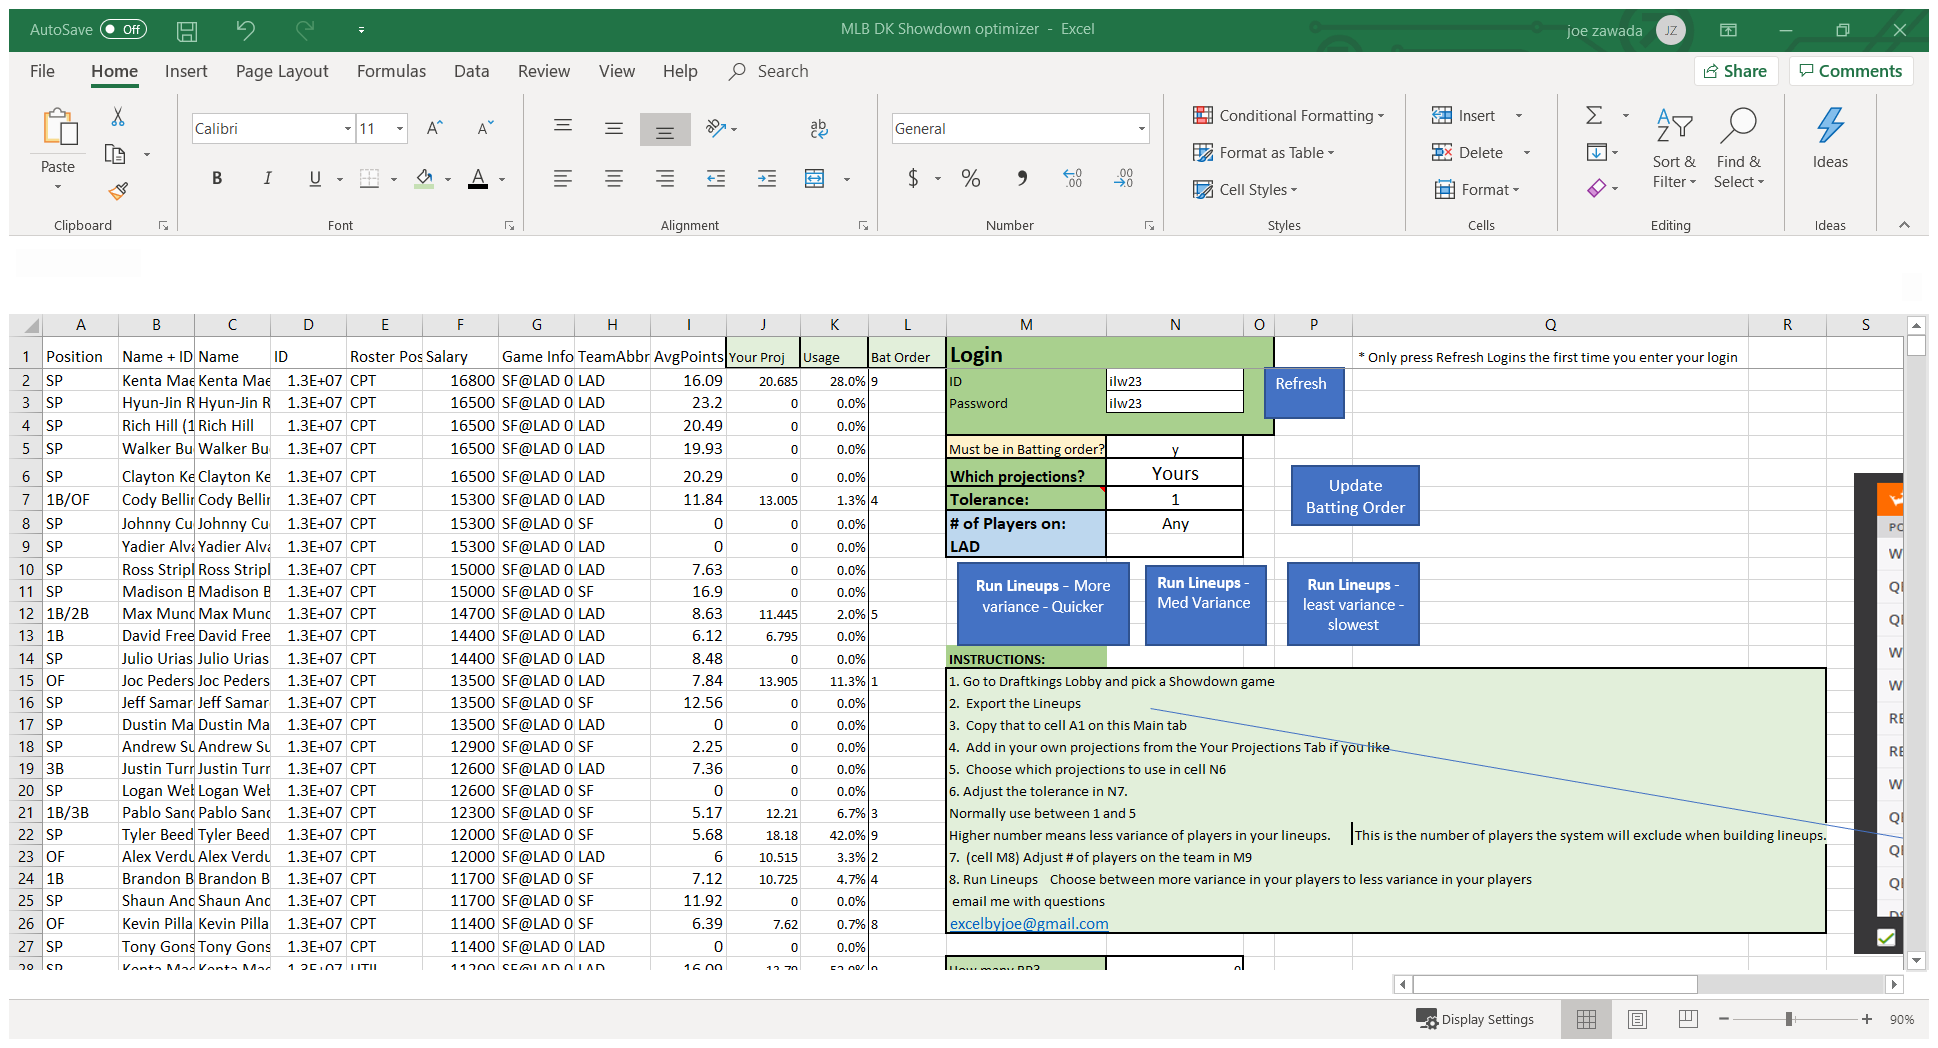The image size is (1938, 1048).
Task: Collapse the ribbon with chevron
Action: pos(1905,225)
